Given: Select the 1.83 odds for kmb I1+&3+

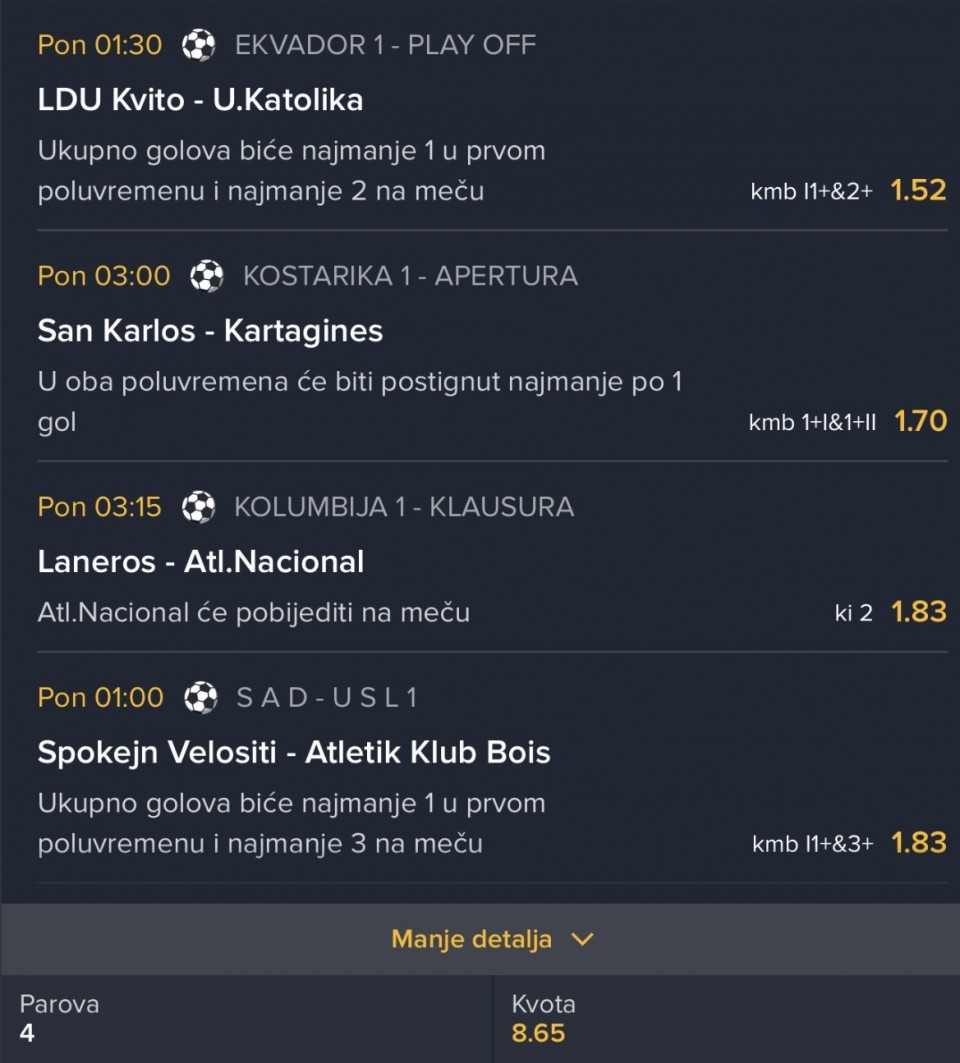Looking at the screenshot, I should coord(919,843).
